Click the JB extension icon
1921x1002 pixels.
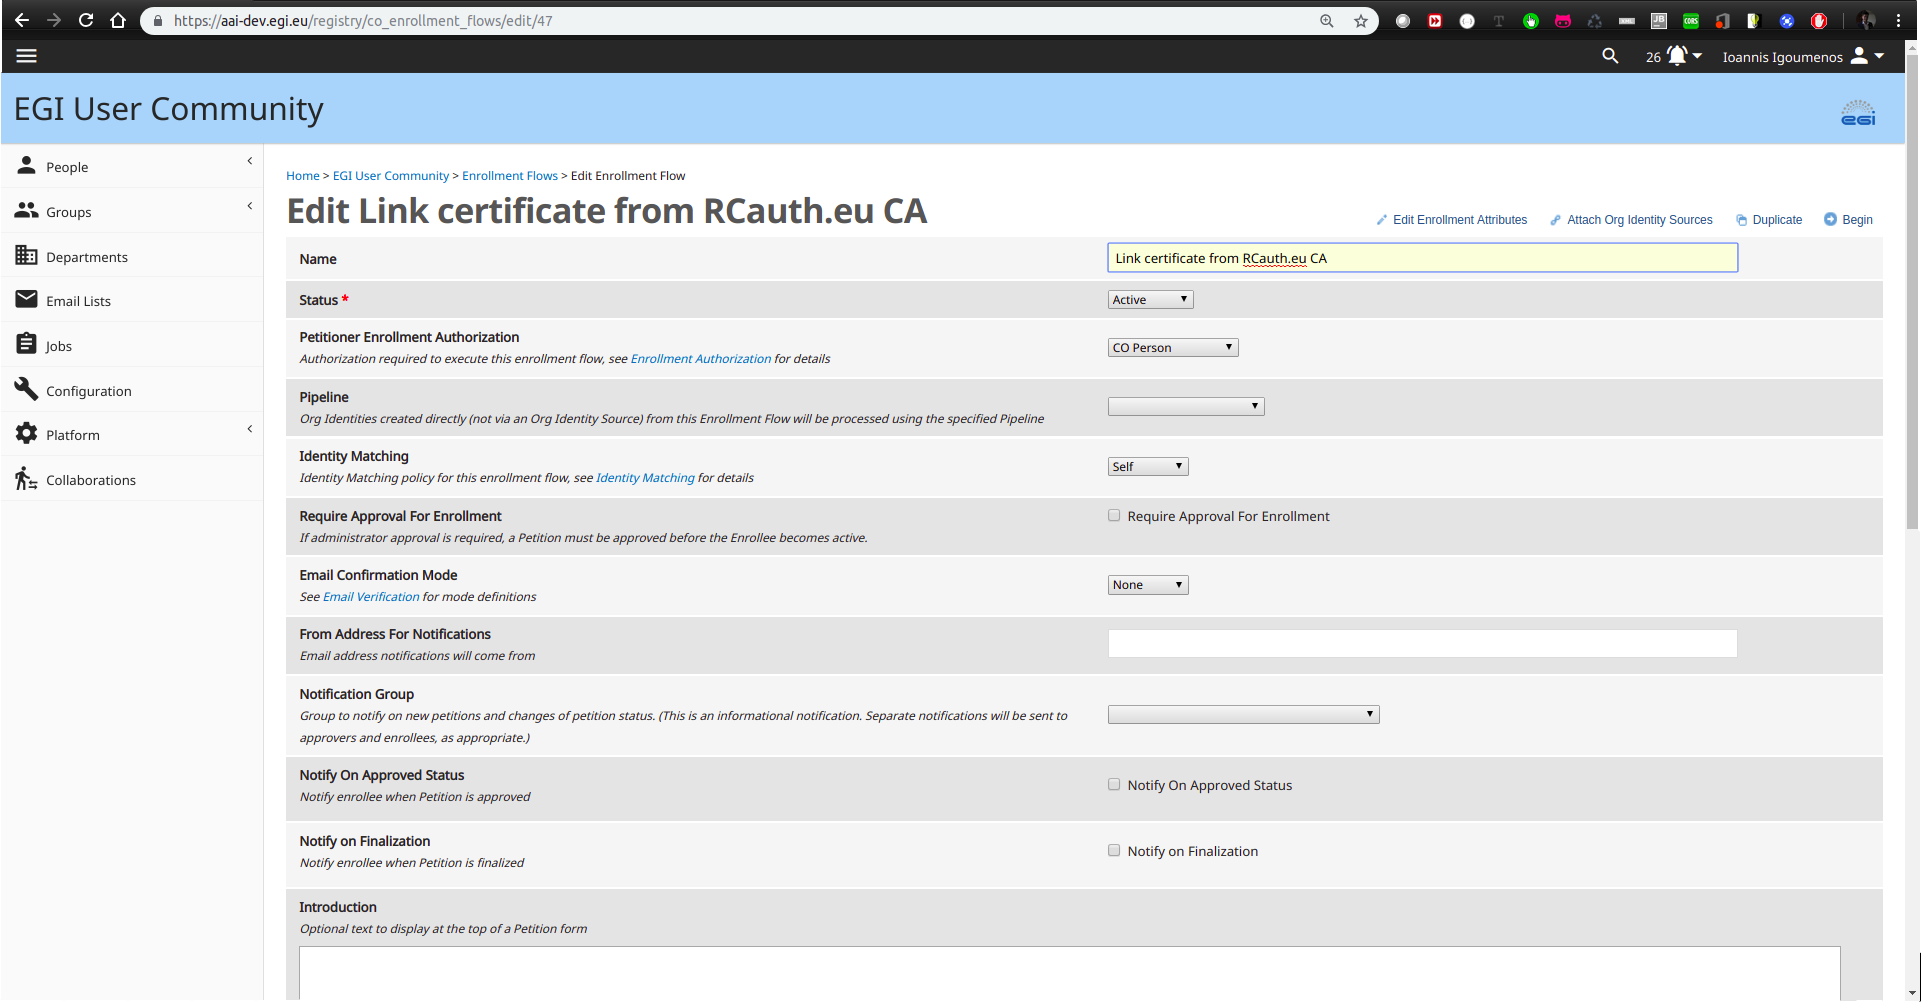pyautogui.click(x=1659, y=21)
